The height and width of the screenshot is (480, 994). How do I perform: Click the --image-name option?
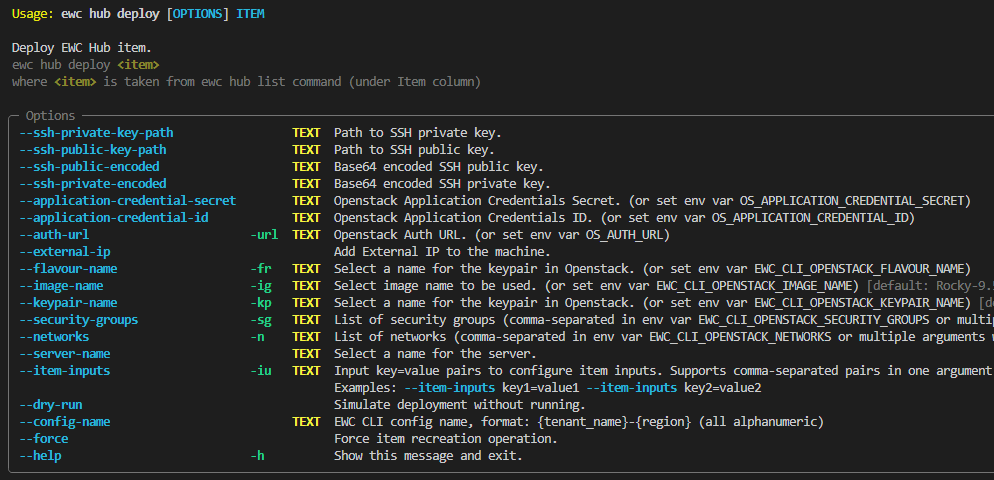point(61,286)
